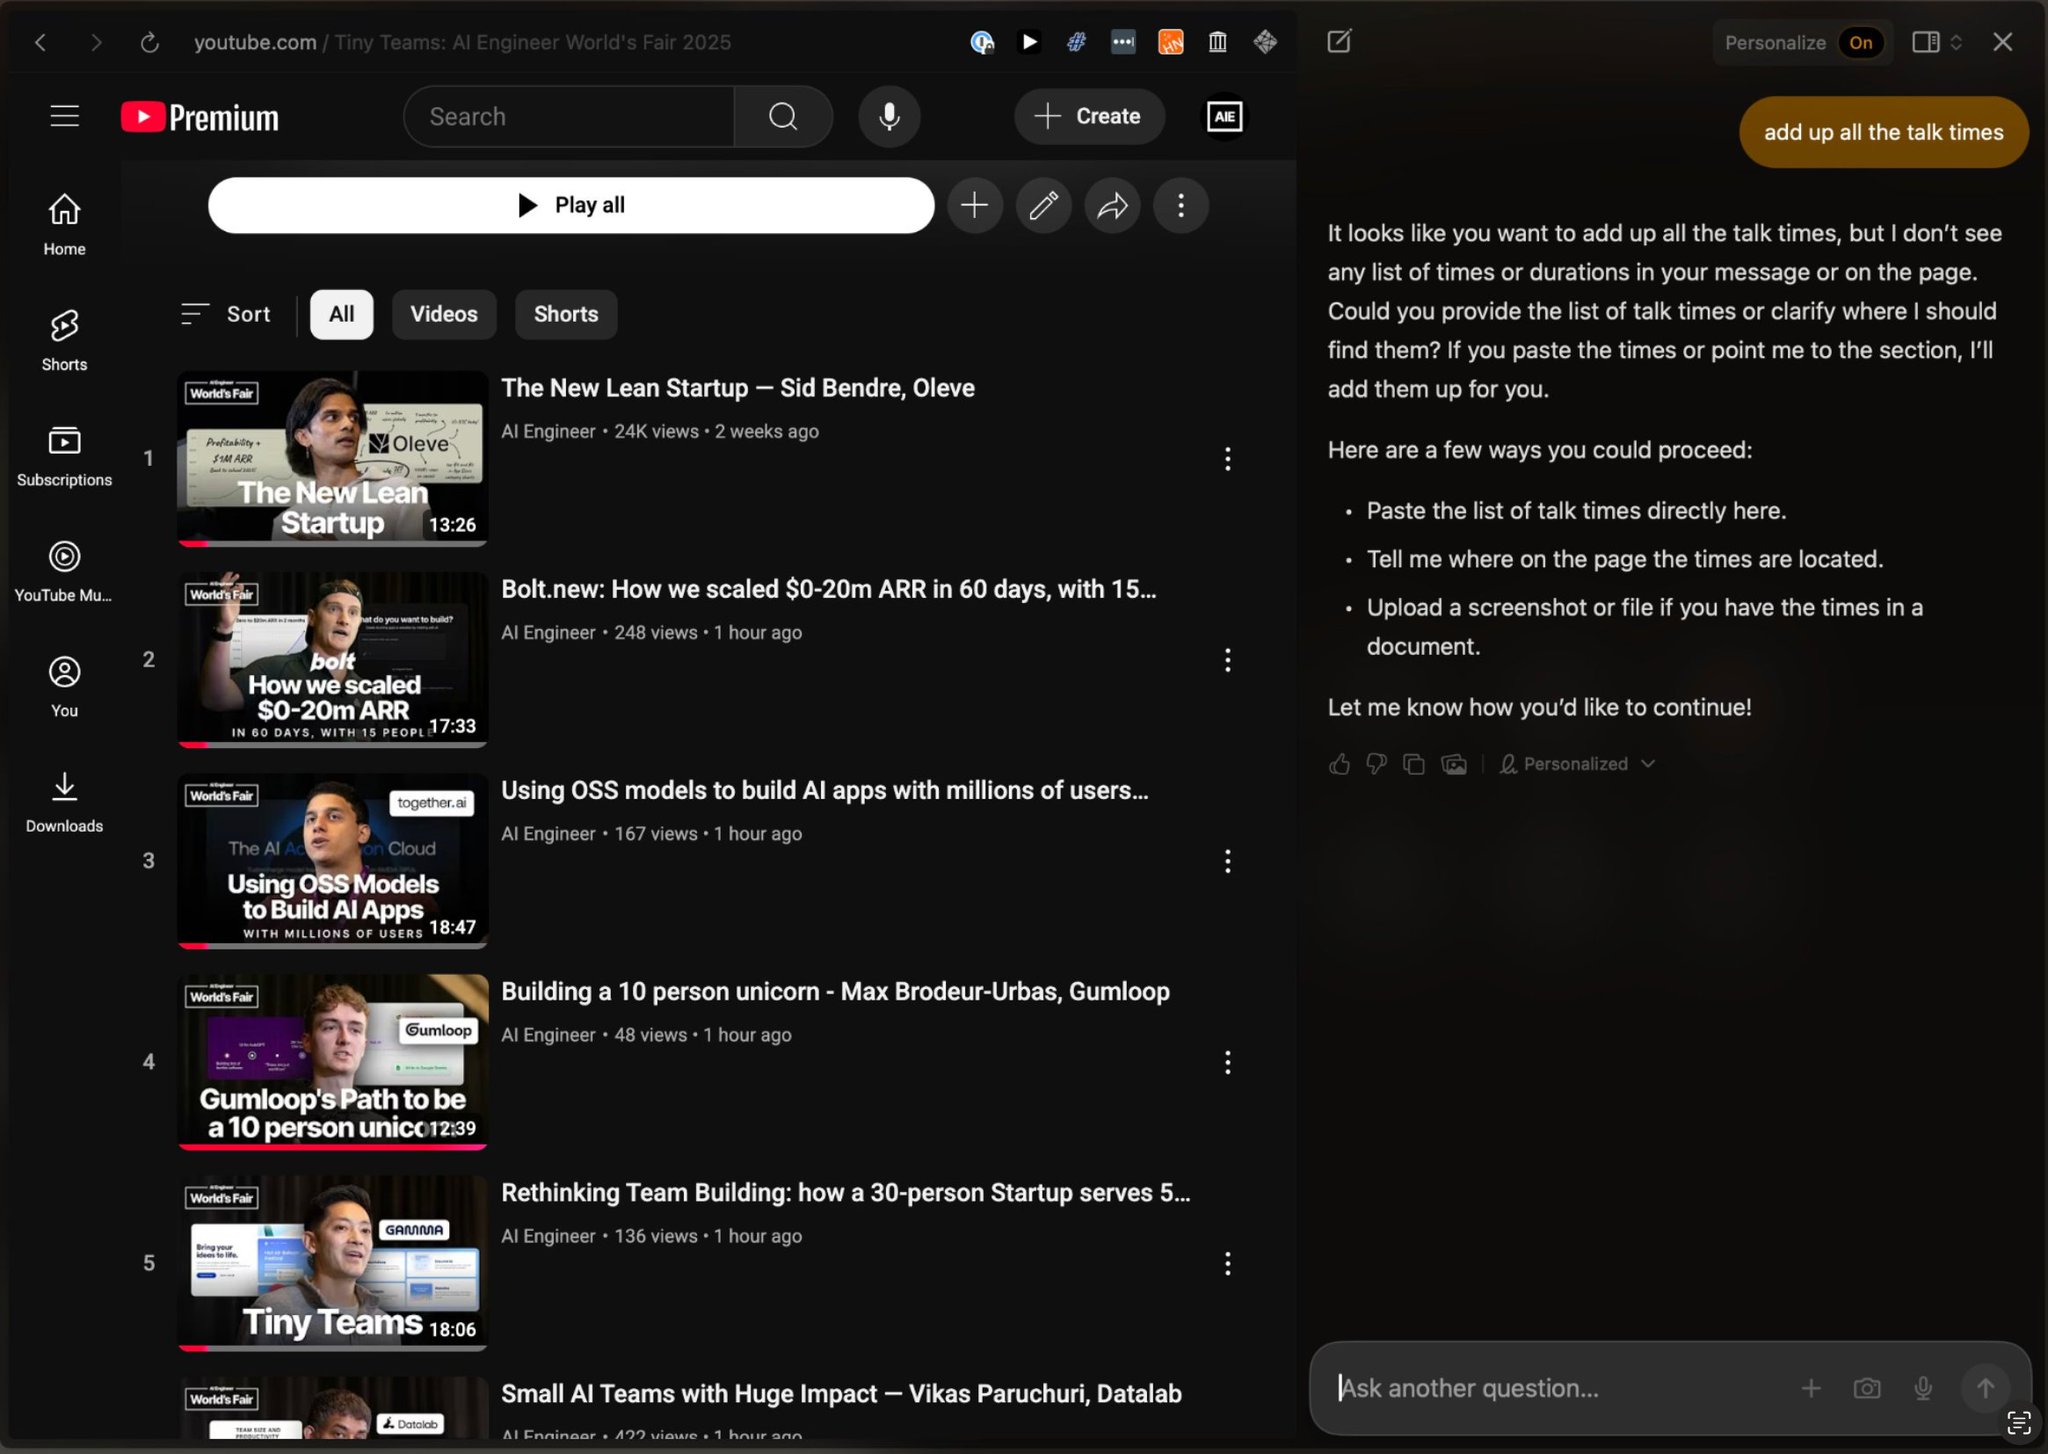Select the Shorts filter chip

tap(566, 314)
